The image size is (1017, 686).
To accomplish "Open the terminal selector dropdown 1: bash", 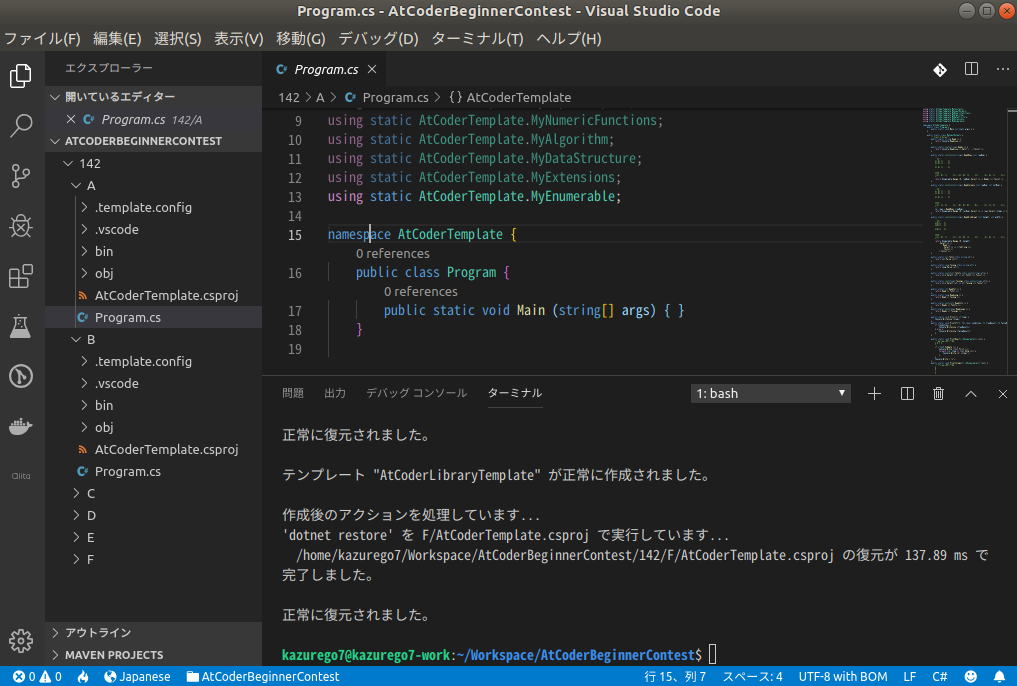I will (771, 394).
